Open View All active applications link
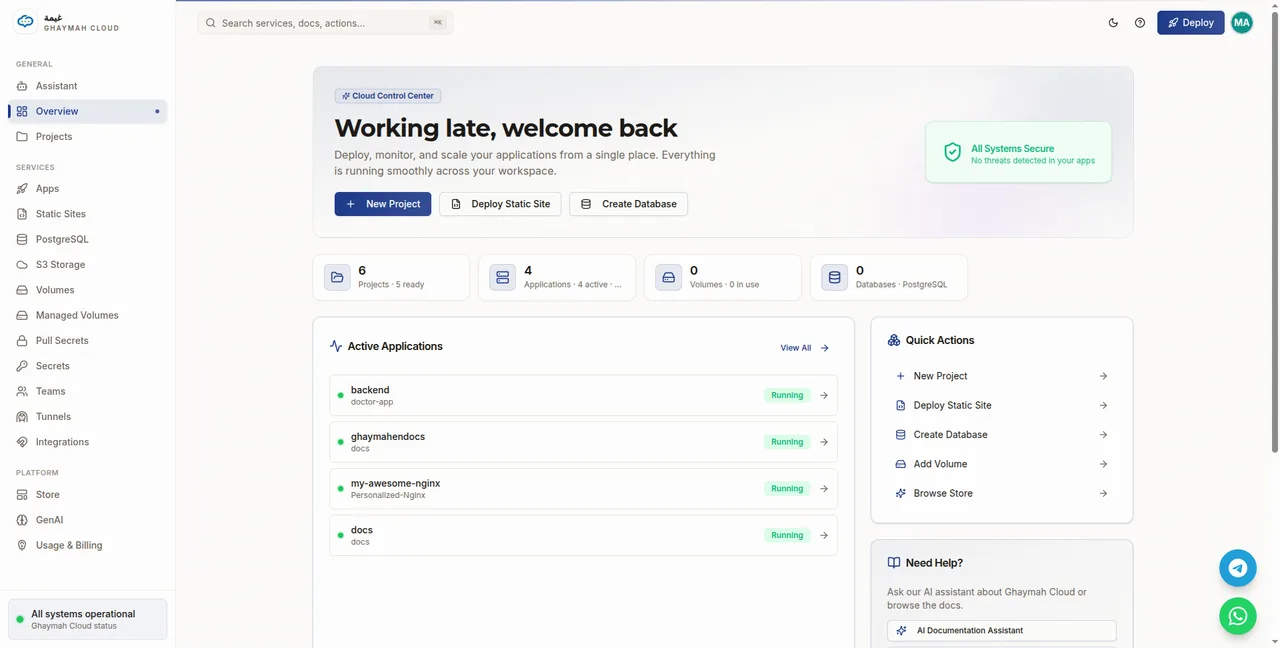The height and width of the screenshot is (648, 1280). [805, 348]
